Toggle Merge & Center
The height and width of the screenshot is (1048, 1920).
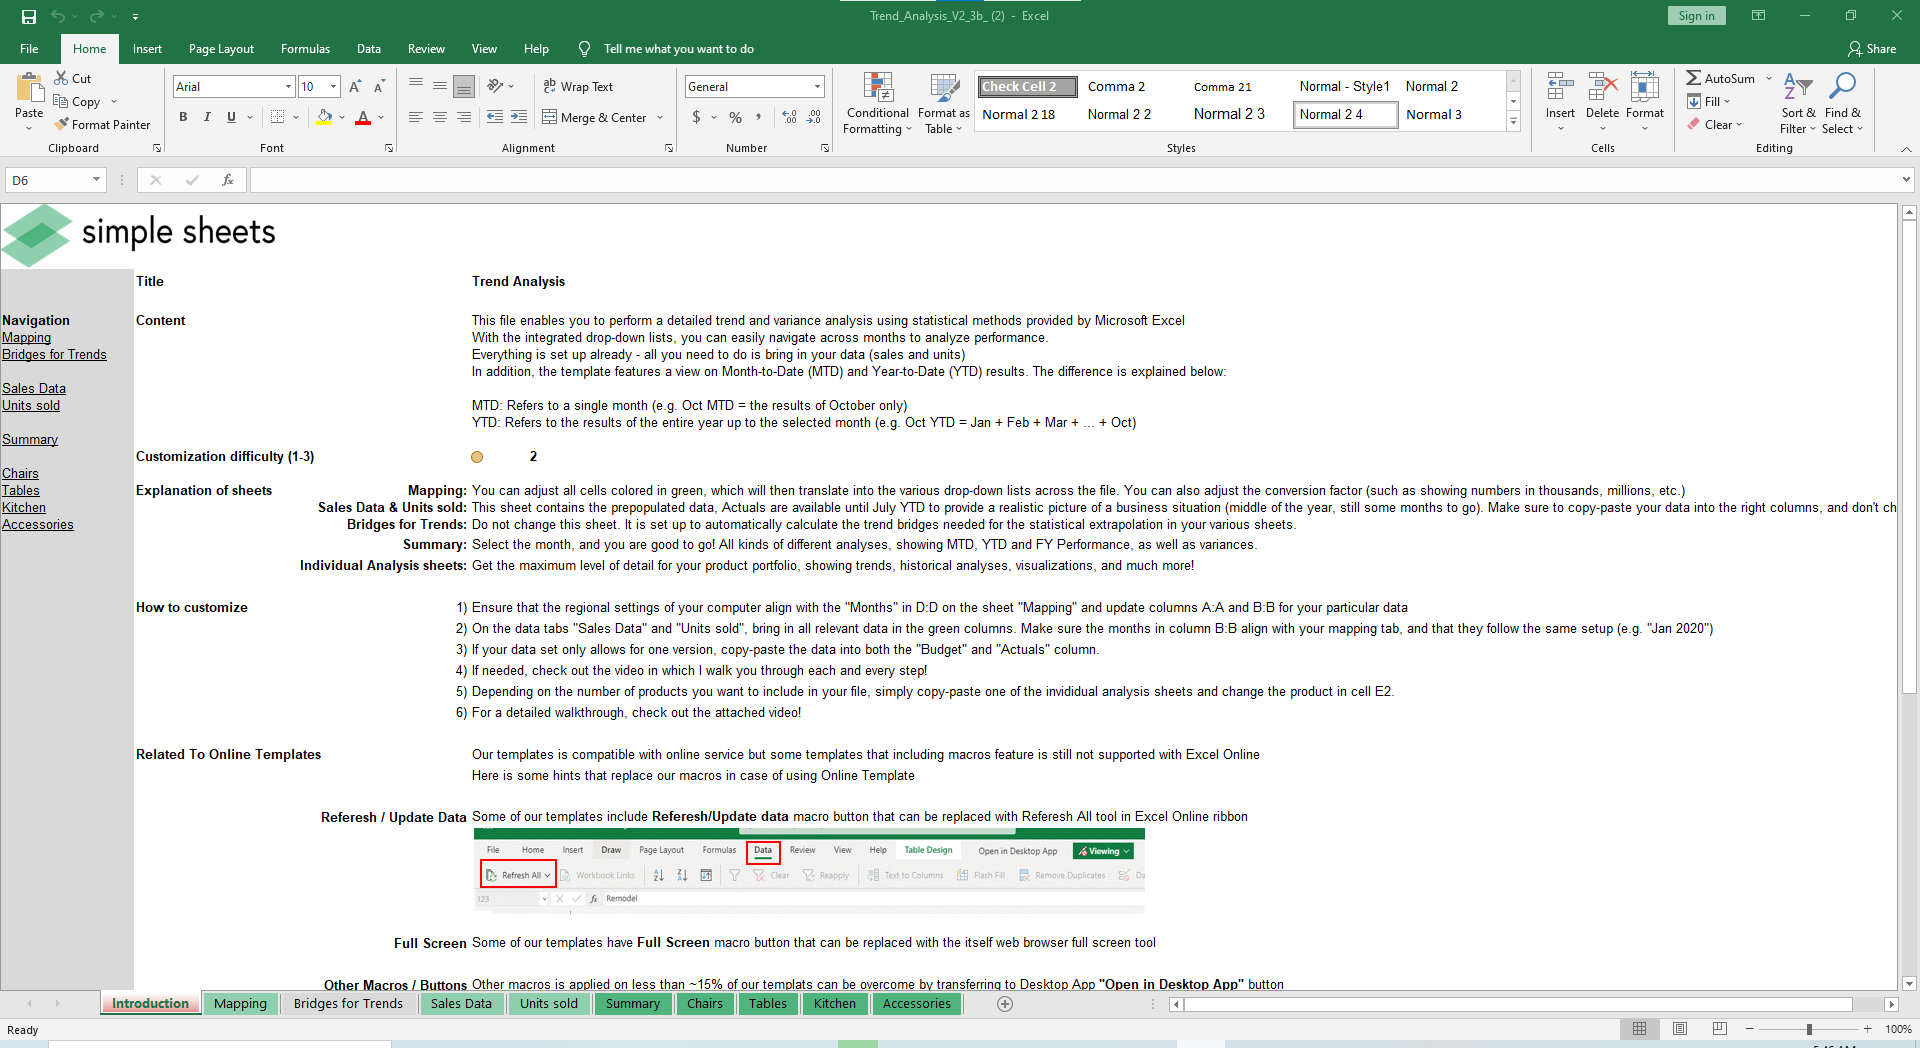pyautogui.click(x=594, y=117)
